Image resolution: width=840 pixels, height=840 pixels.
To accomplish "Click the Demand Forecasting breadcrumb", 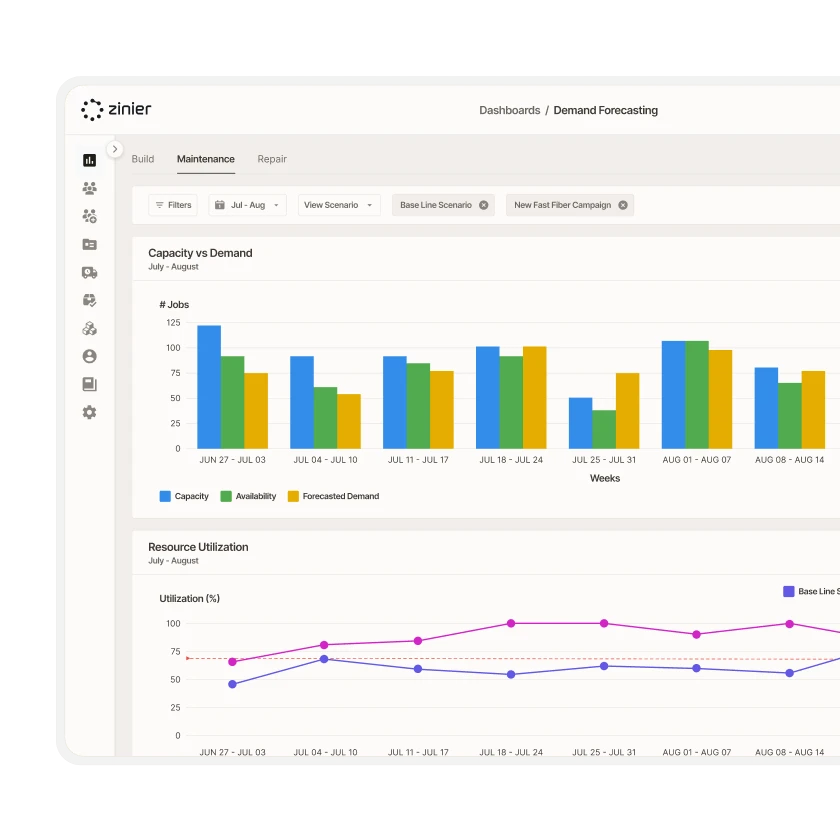I will tap(605, 110).
